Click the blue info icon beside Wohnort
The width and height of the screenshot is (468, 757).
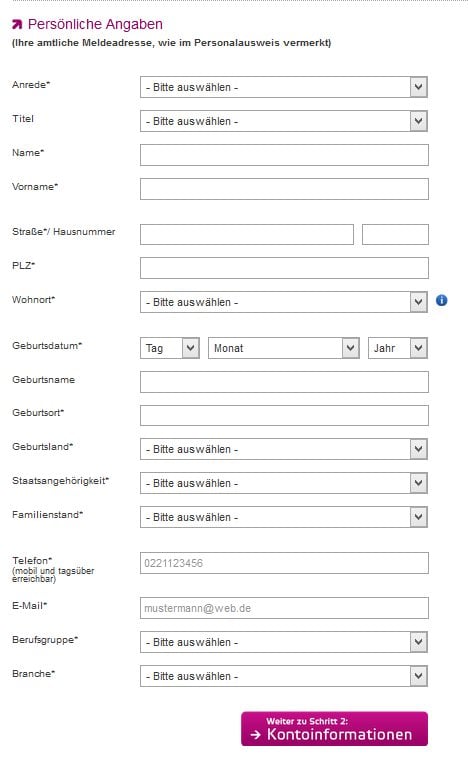click(x=441, y=300)
